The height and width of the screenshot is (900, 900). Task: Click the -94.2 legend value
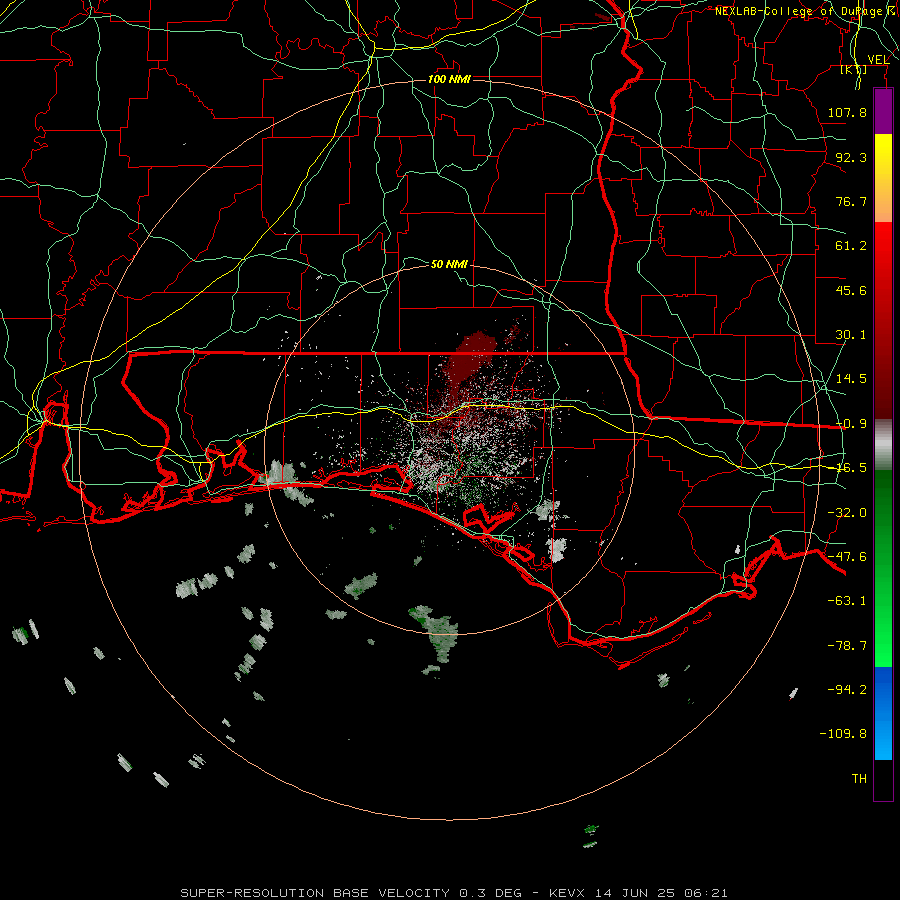pyautogui.click(x=847, y=689)
